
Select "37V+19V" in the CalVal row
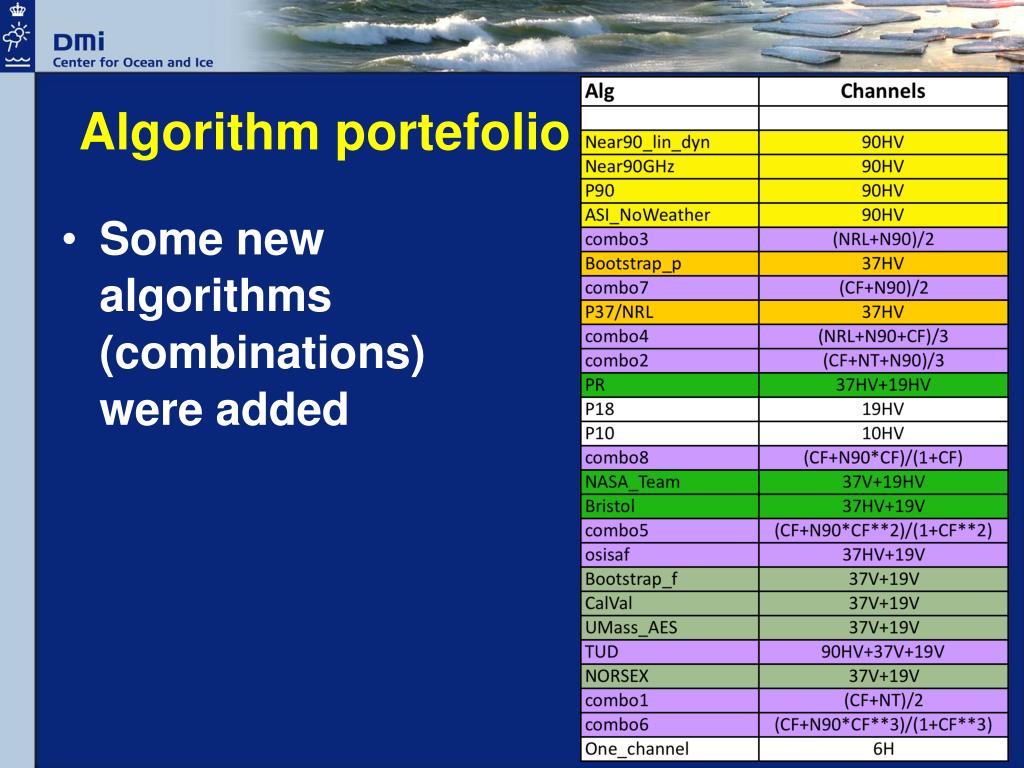pos(883,603)
